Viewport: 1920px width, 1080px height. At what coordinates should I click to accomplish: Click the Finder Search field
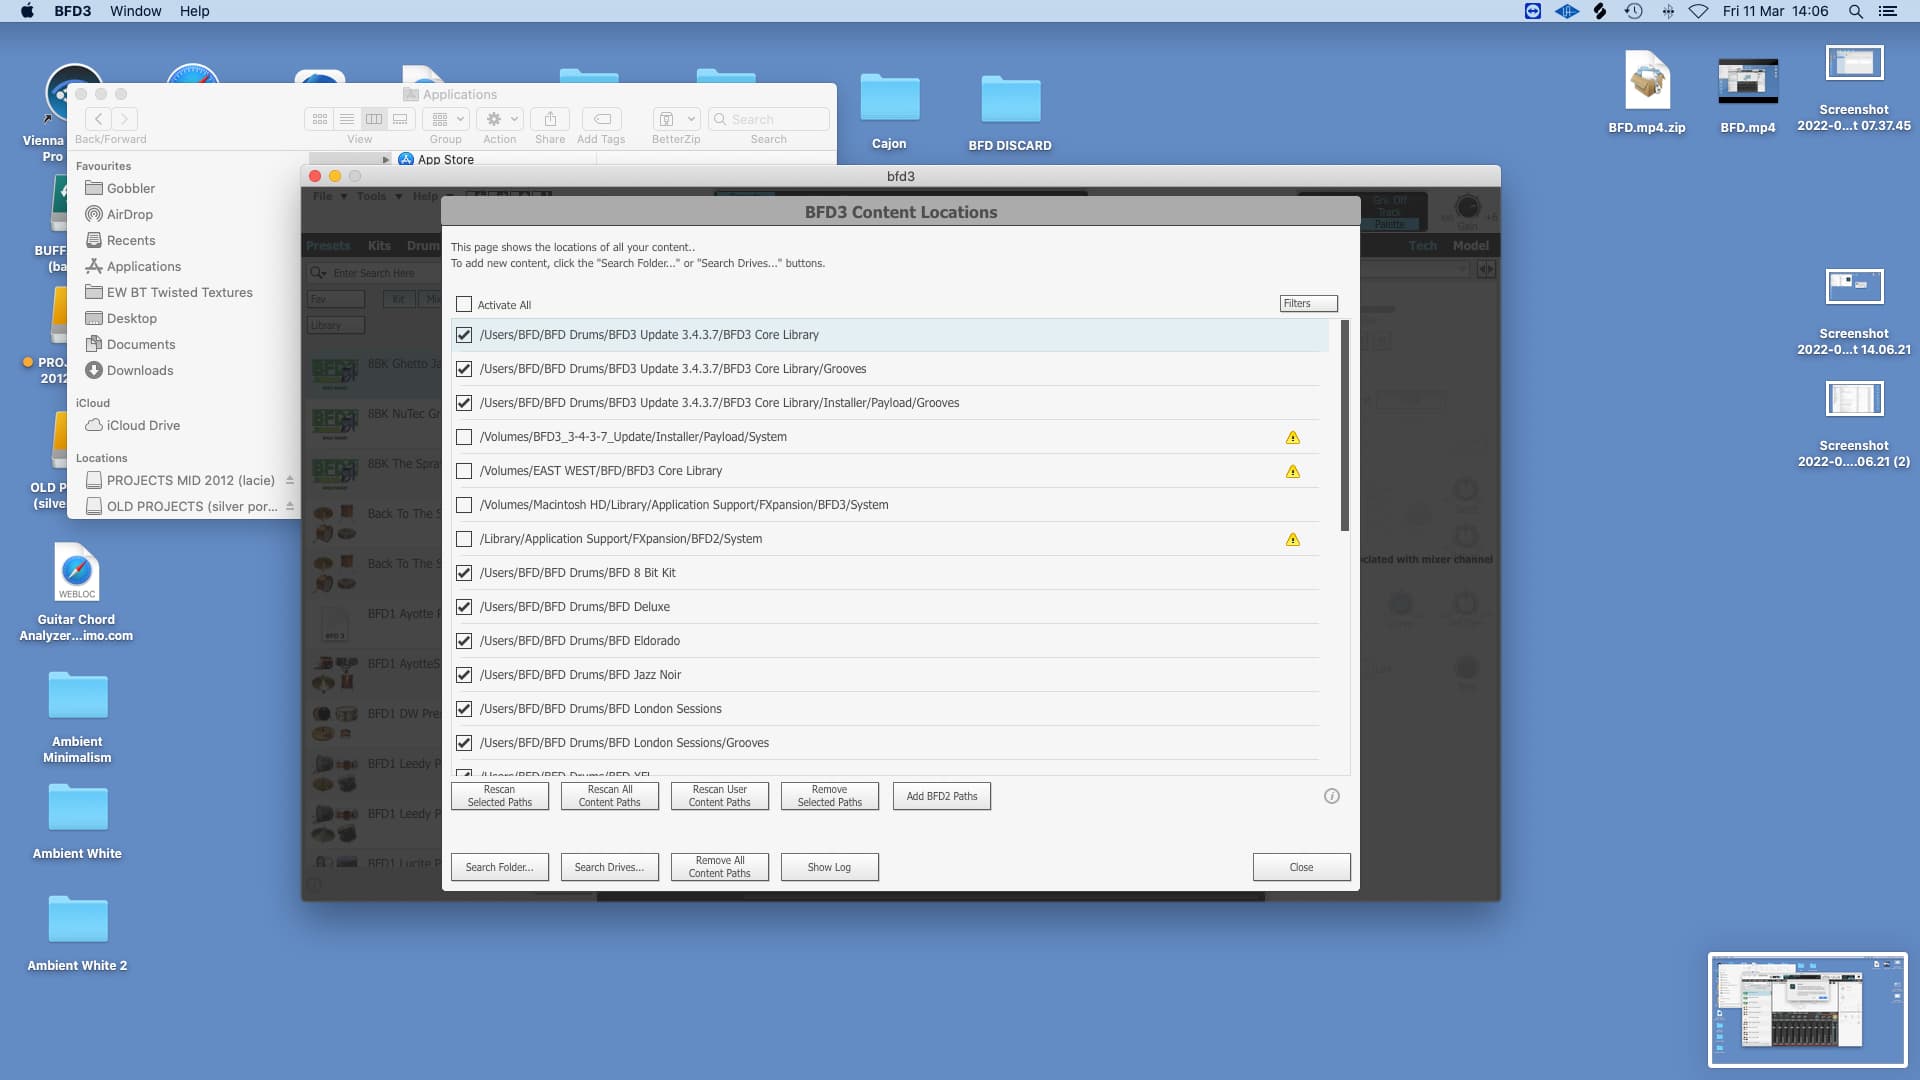point(769,119)
